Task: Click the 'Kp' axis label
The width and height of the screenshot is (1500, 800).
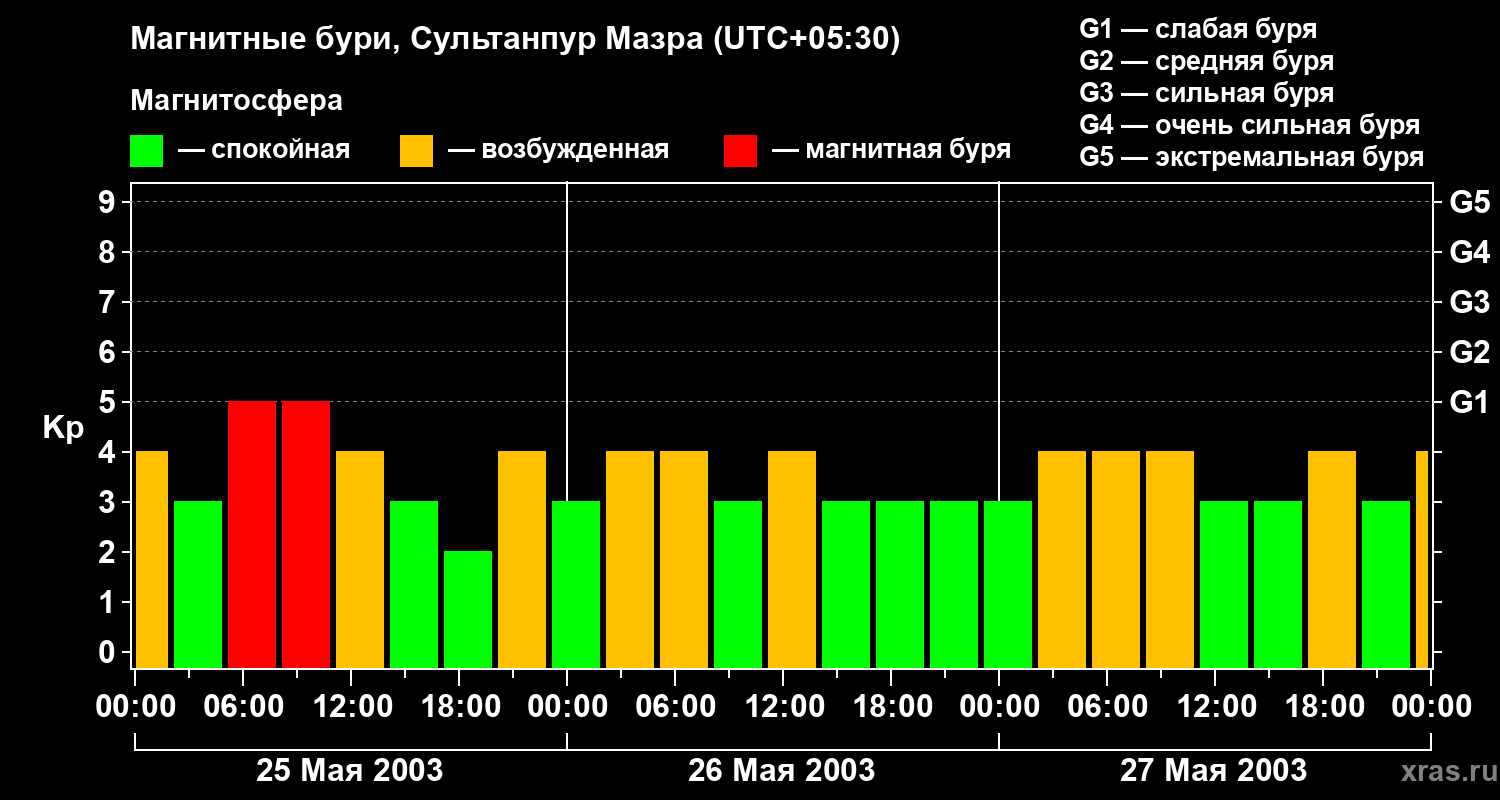Action: click(x=63, y=428)
